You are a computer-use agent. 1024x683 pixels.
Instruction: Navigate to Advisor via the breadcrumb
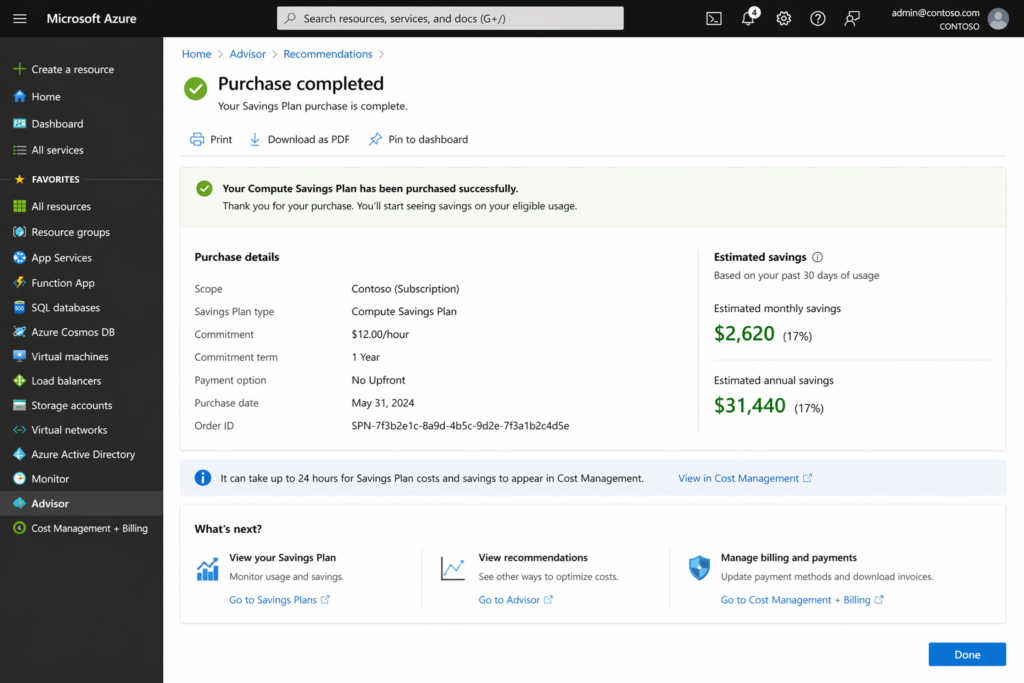[247, 53]
